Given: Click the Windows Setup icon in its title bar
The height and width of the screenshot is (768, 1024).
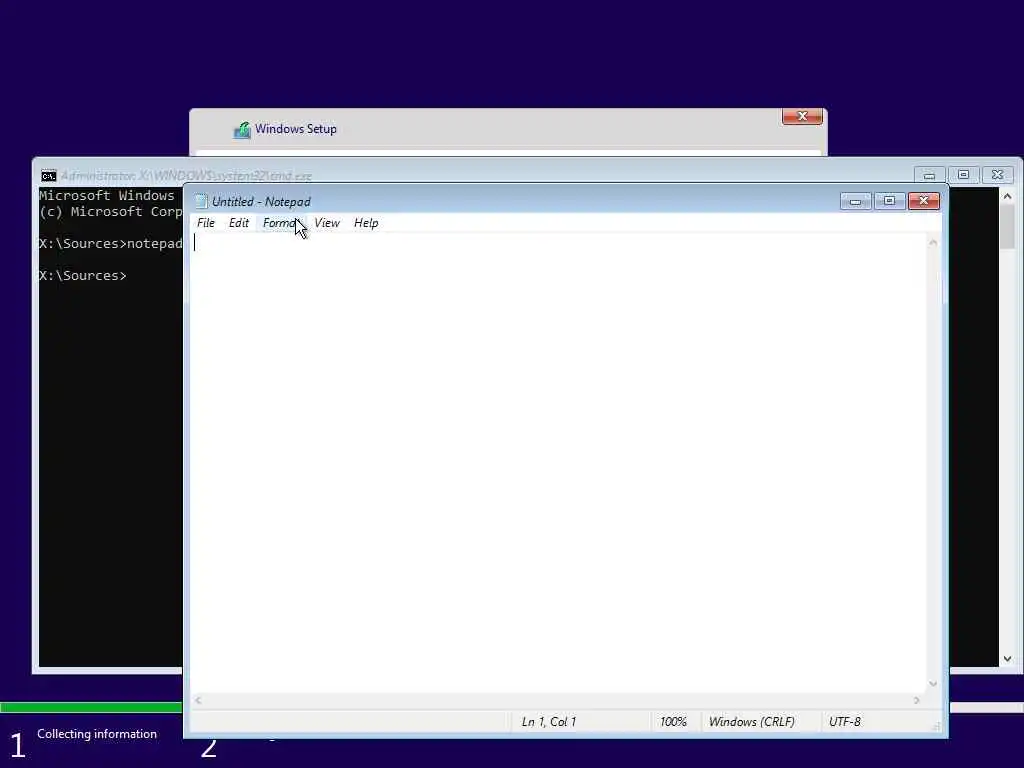Looking at the screenshot, I should tap(242, 130).
